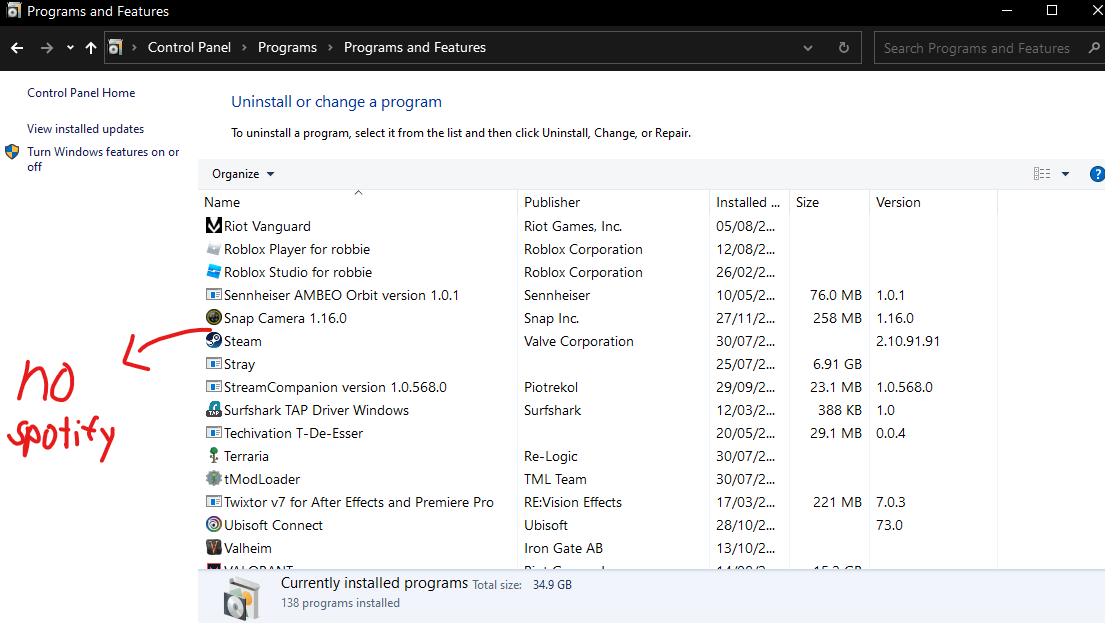1105x623 pixels.
Task: Click the Ubisoft Connect swirl icon
Action: 214,524
